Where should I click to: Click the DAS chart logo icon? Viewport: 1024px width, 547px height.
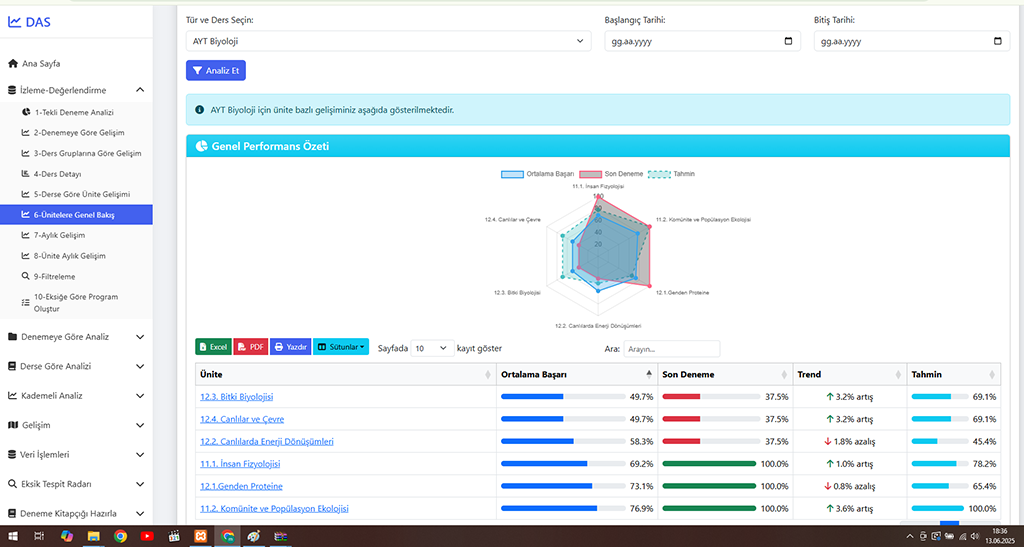pos(15,21)
